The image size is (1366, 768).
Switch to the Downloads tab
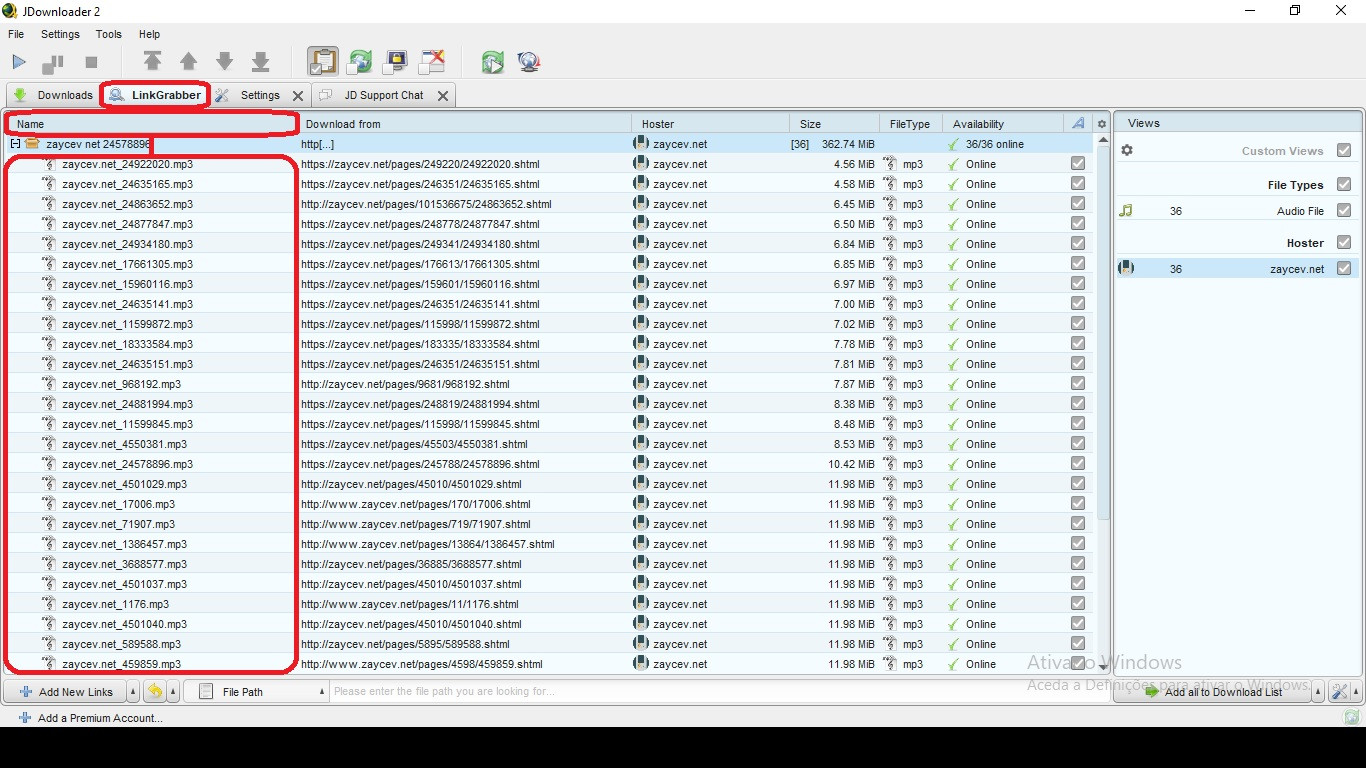tap(53, 95)
